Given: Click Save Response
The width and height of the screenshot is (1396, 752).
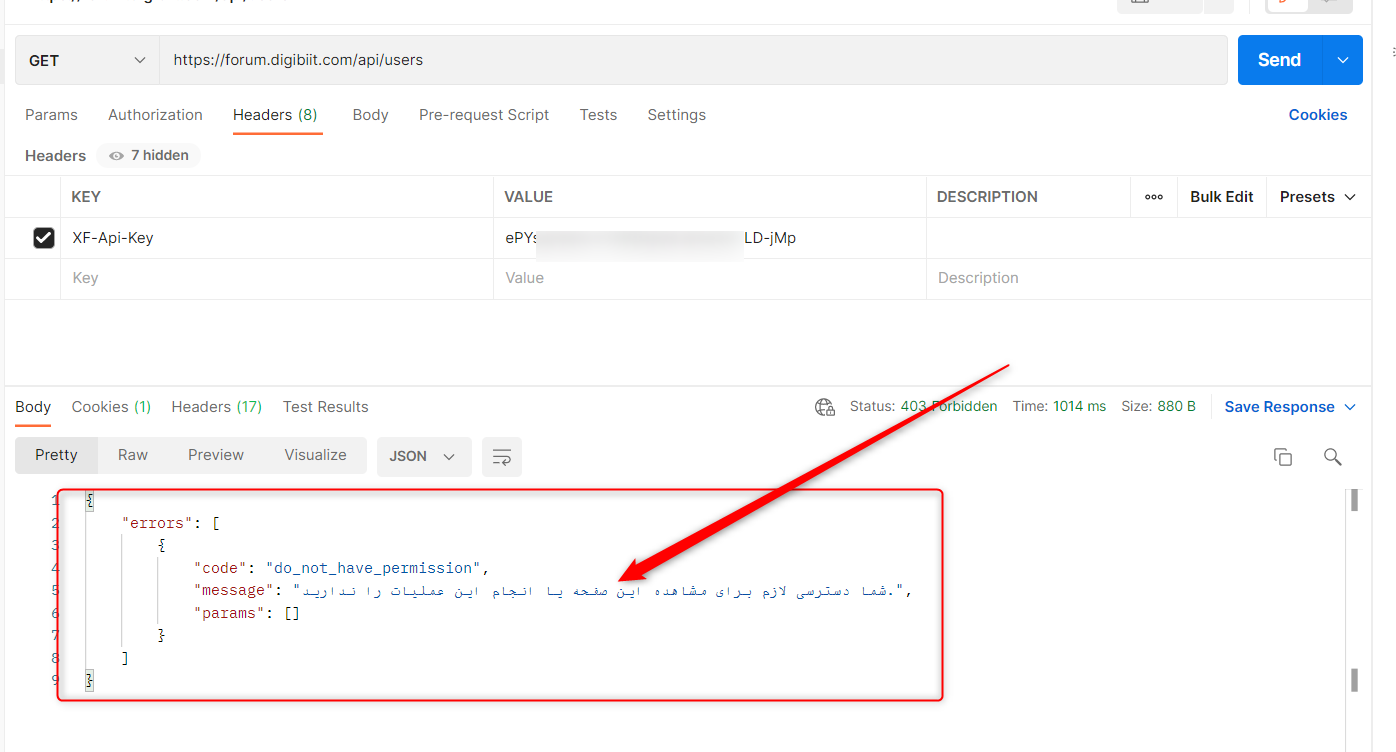Looking at the screenshot, I should [x=1279, y=407].
